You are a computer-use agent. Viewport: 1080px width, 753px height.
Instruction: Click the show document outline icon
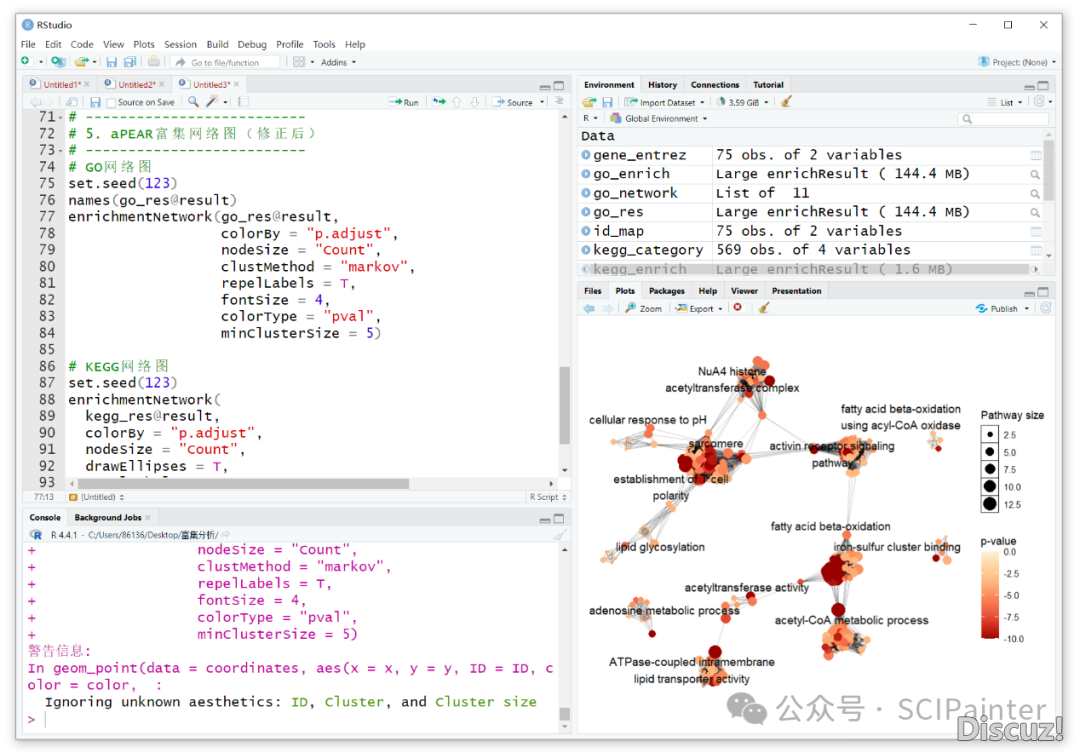[559, 101]
